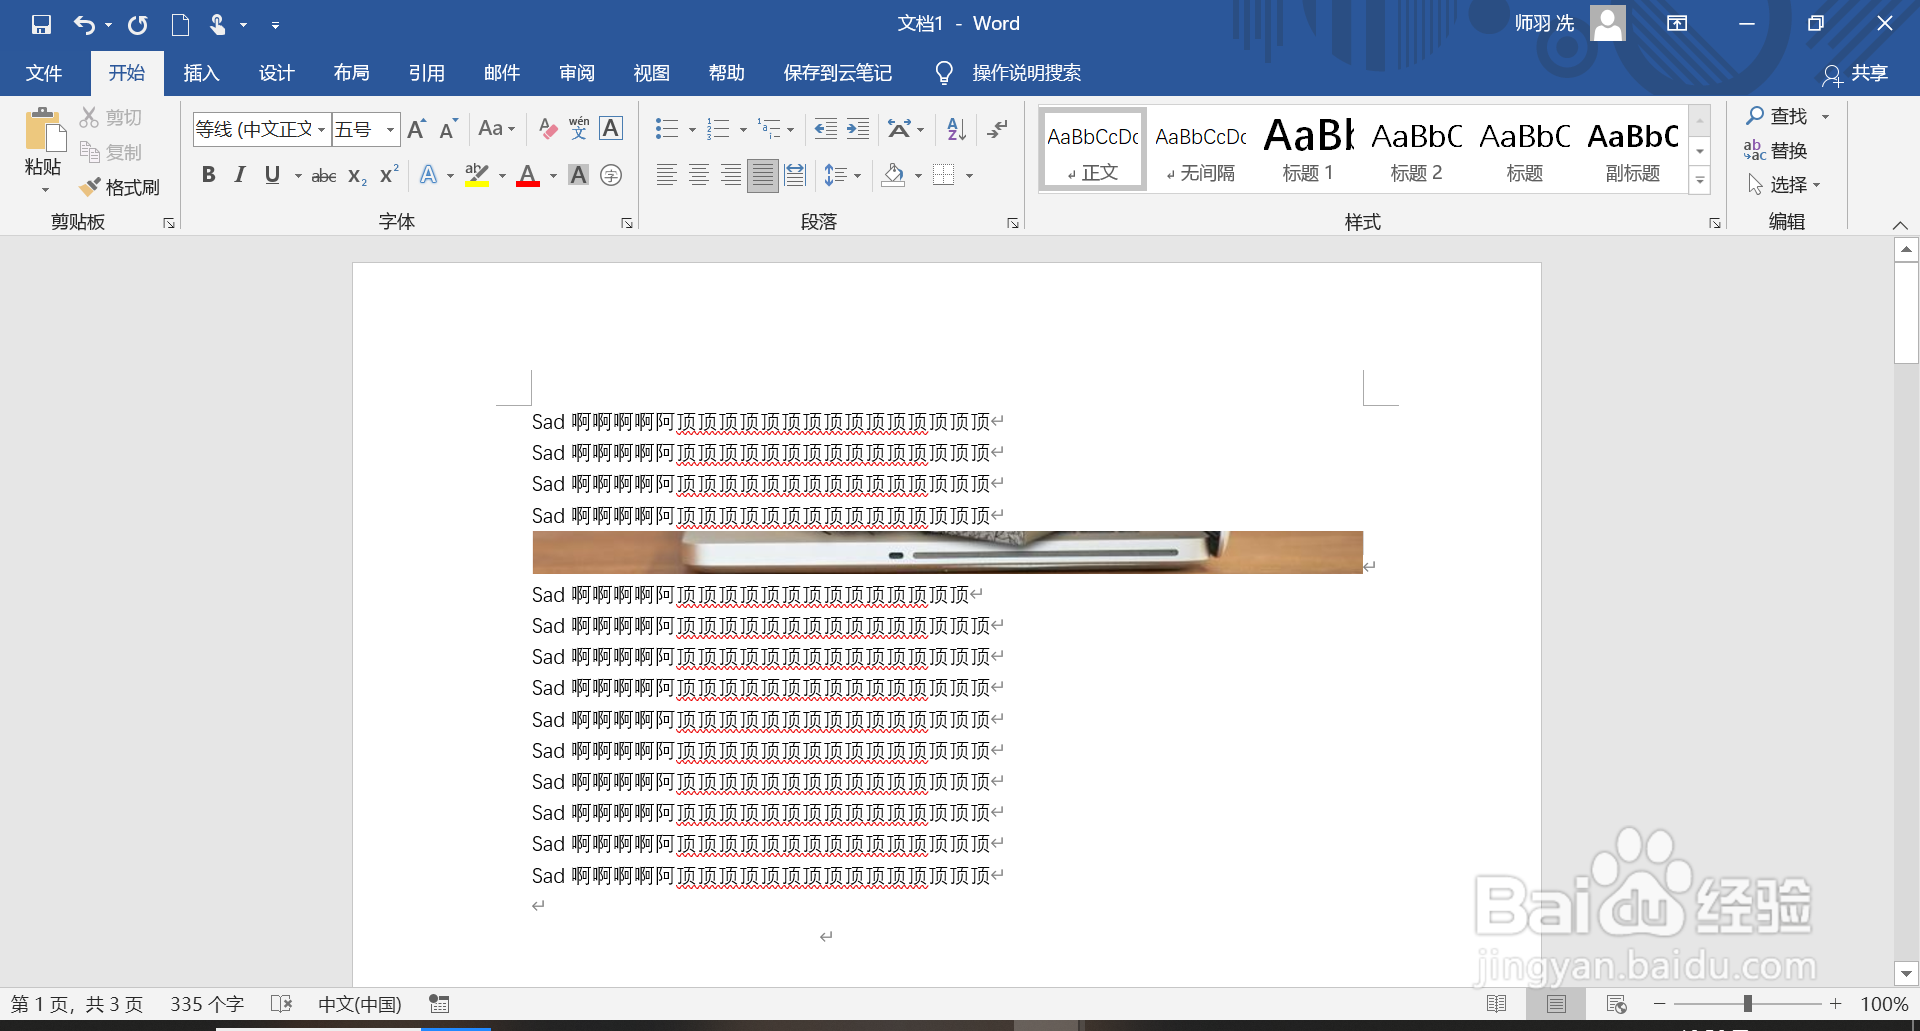This screenshot has height=1031, width=1920.
Task: Apply character border icon A
Action: 611,128
